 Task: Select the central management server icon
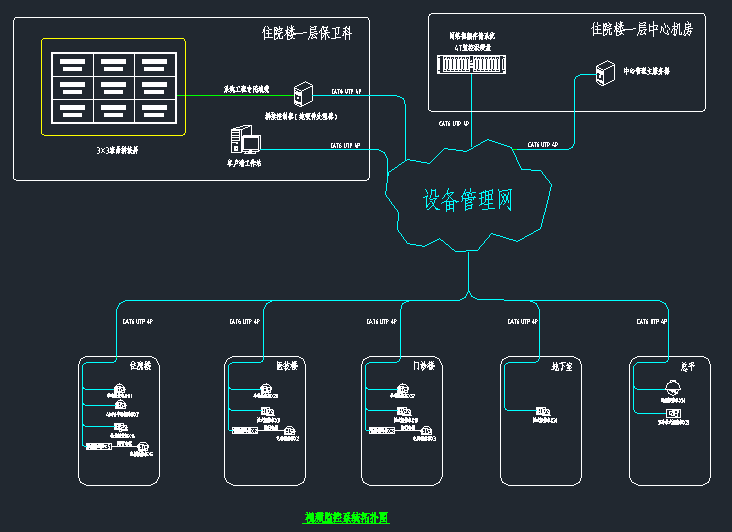(x=604, y=72)
